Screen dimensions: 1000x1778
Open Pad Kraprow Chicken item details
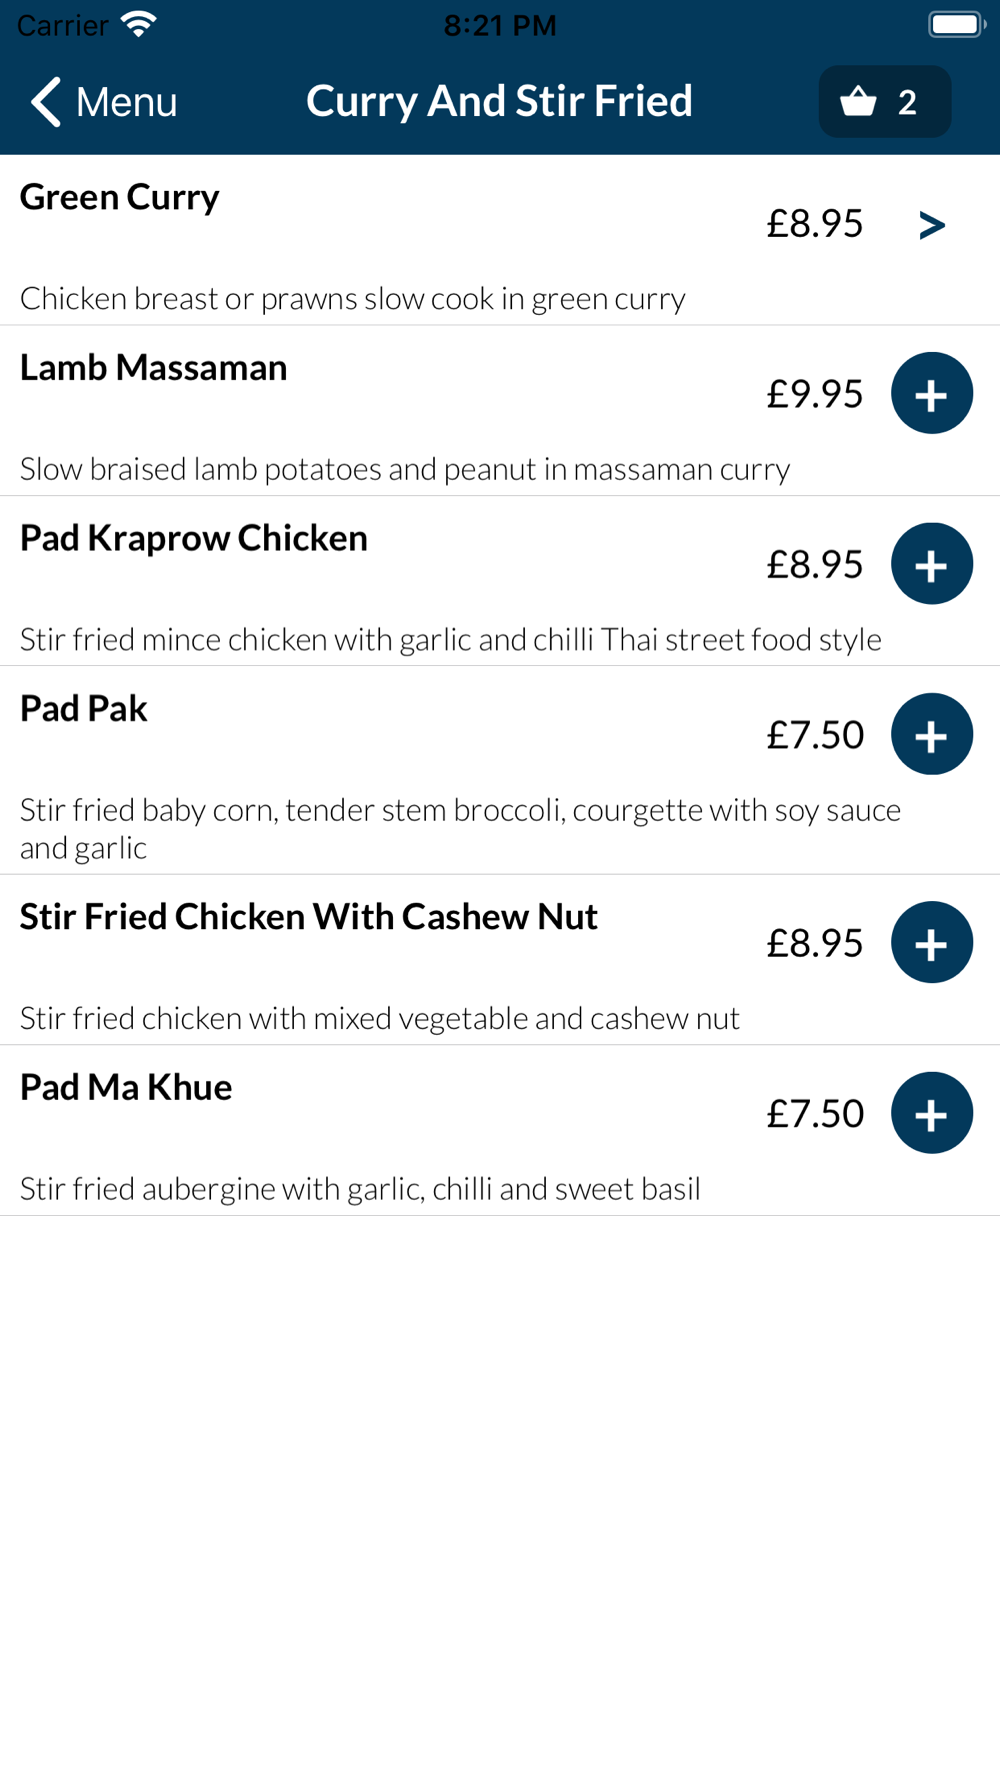[x=194, y=538]
